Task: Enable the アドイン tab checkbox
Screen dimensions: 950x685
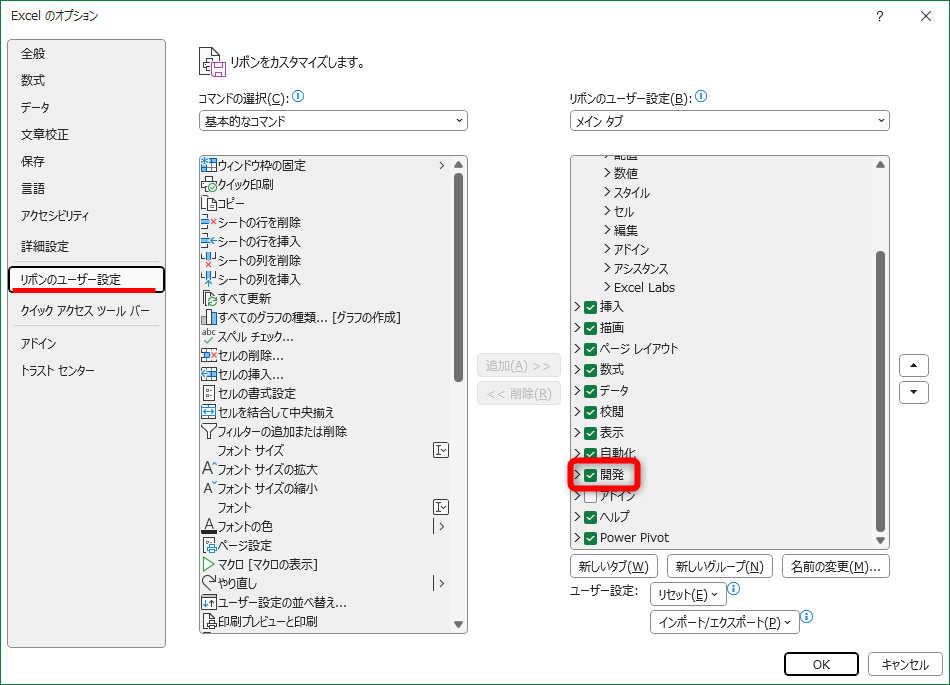Action: (589, 494)
